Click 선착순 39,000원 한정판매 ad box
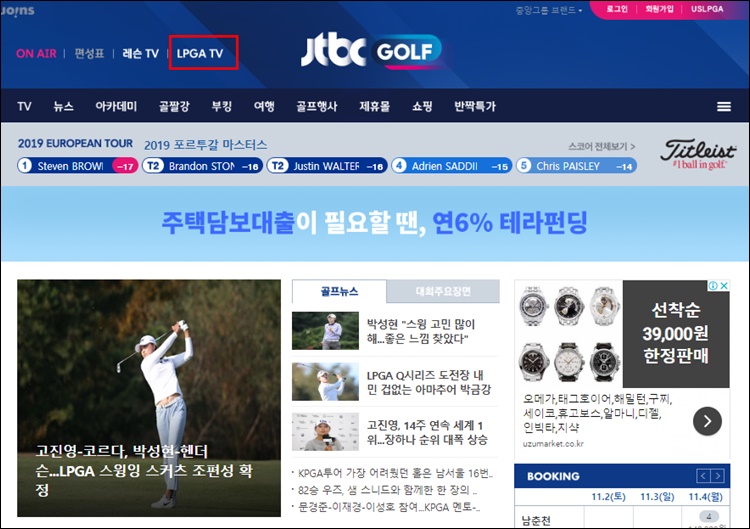Screen dimensions: 750x529 pyautogui.click(x=676, y=333)
